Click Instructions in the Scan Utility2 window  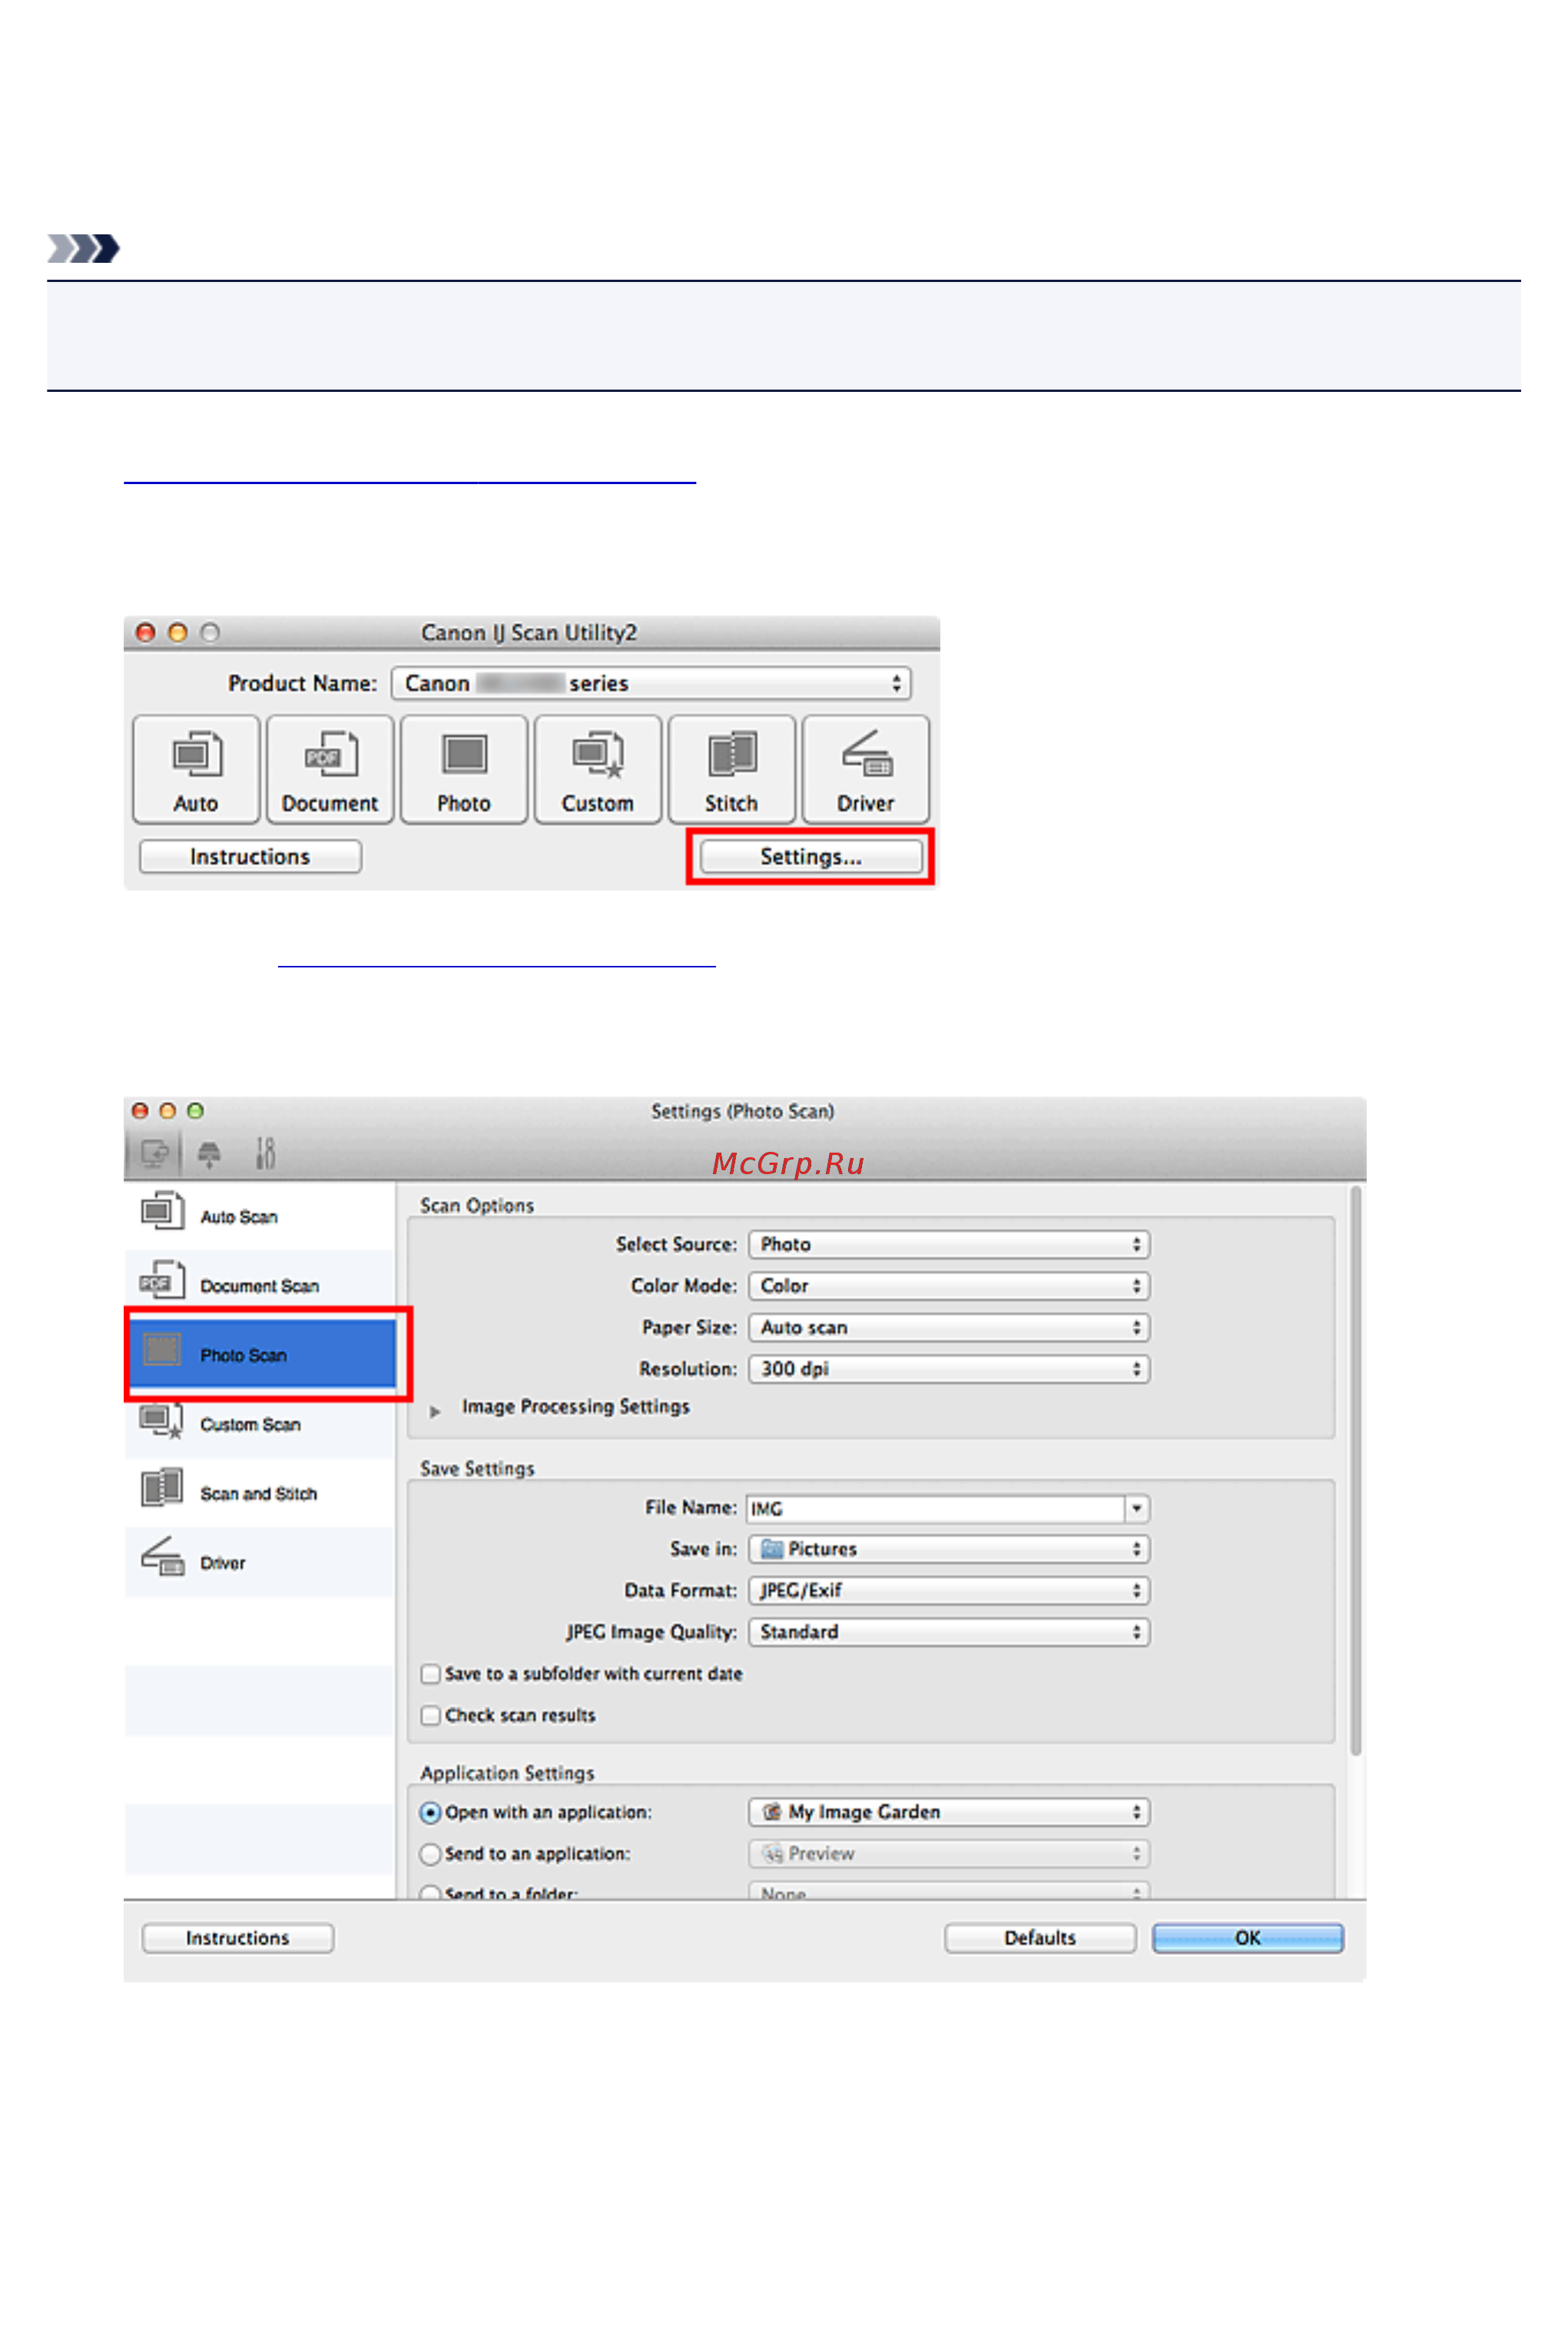point(250,856)
